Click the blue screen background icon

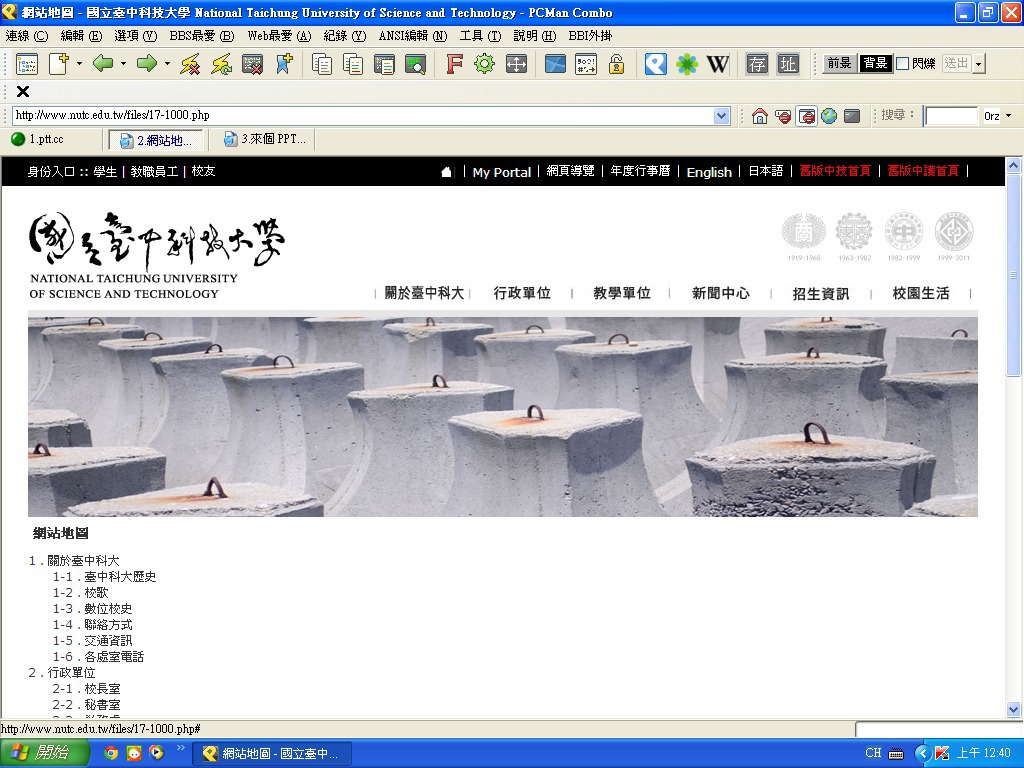[x=555, y=64]
